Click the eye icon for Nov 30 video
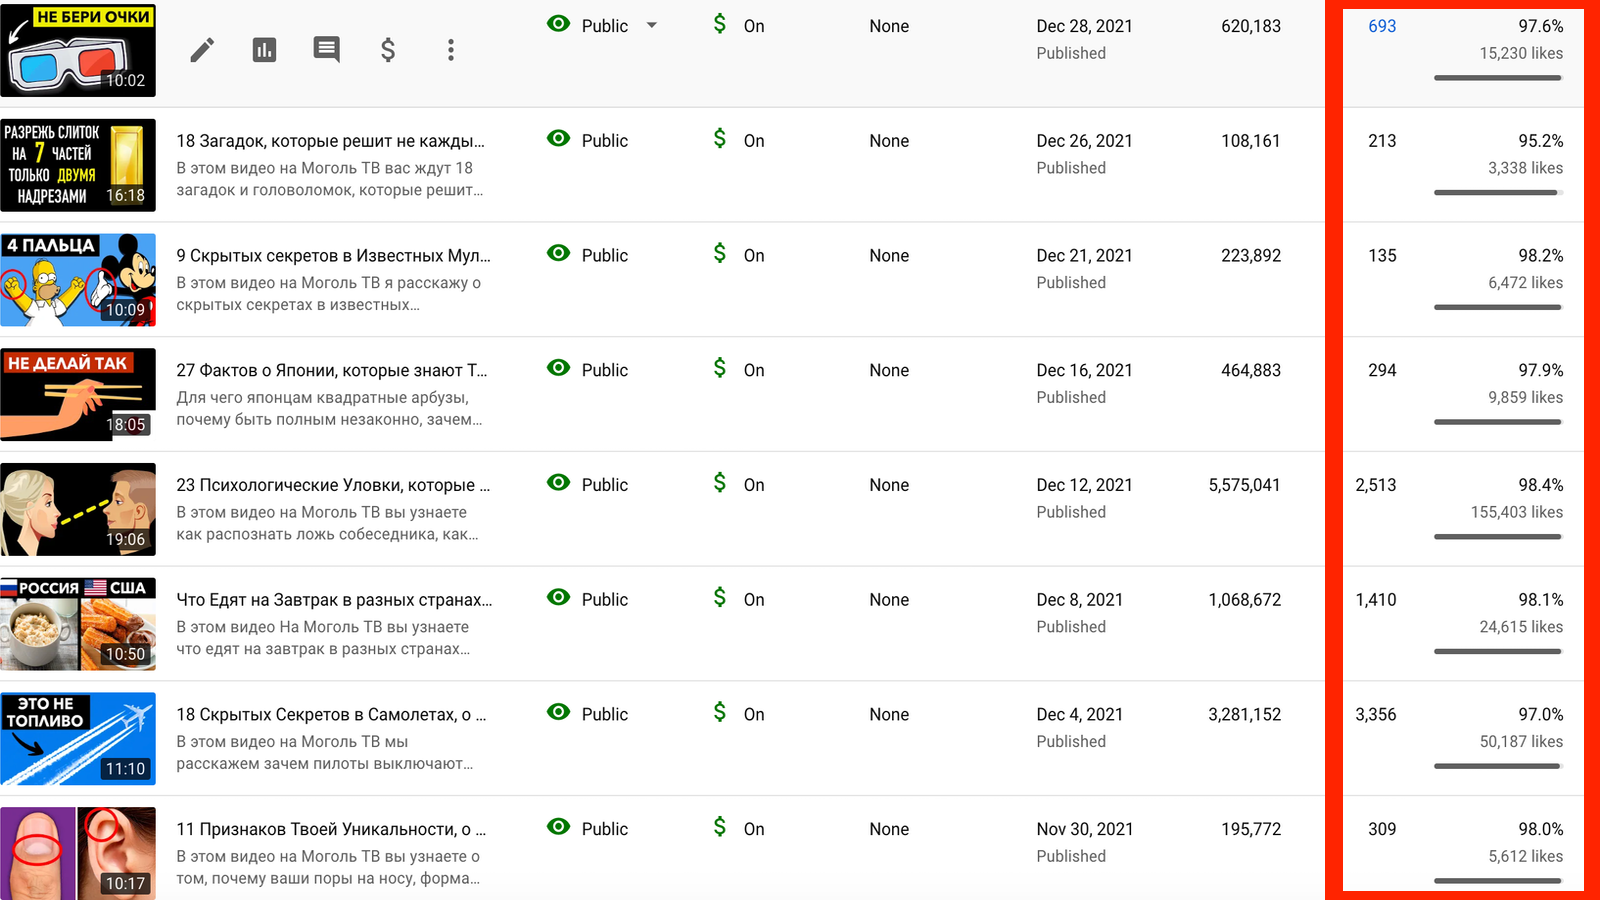 [x=559, y=827]
